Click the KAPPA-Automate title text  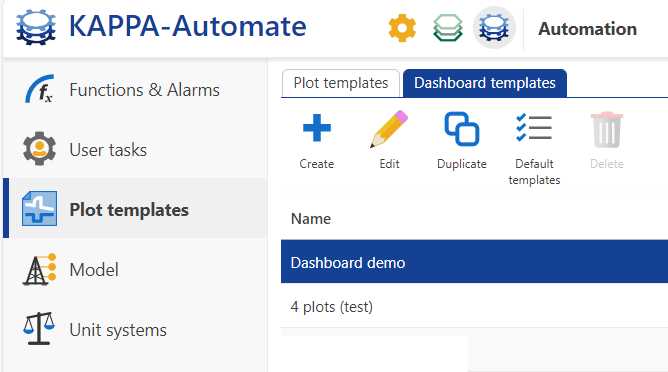click(187, 26)
